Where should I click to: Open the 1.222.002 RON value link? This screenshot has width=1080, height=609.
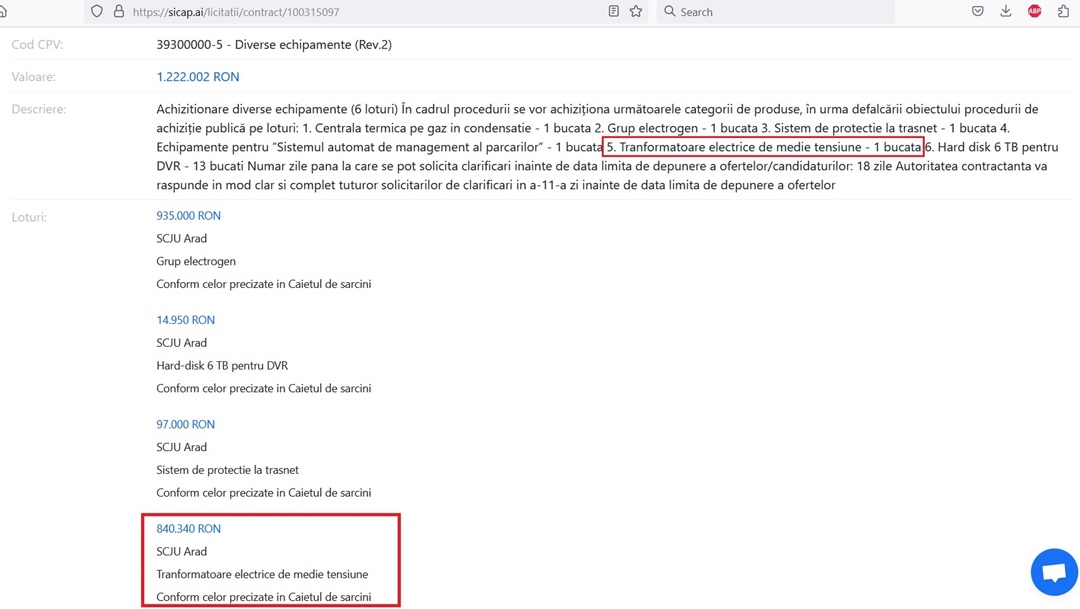click(198, 77)
